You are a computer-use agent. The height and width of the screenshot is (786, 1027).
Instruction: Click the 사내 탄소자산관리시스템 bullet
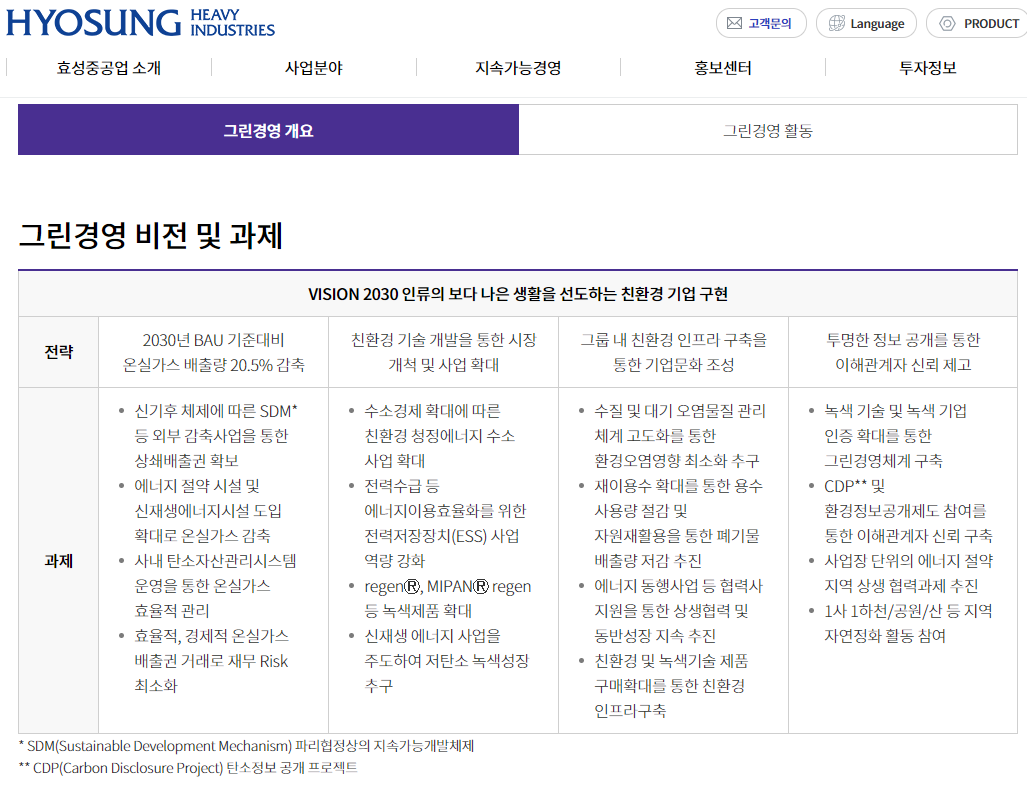point(215,586)
